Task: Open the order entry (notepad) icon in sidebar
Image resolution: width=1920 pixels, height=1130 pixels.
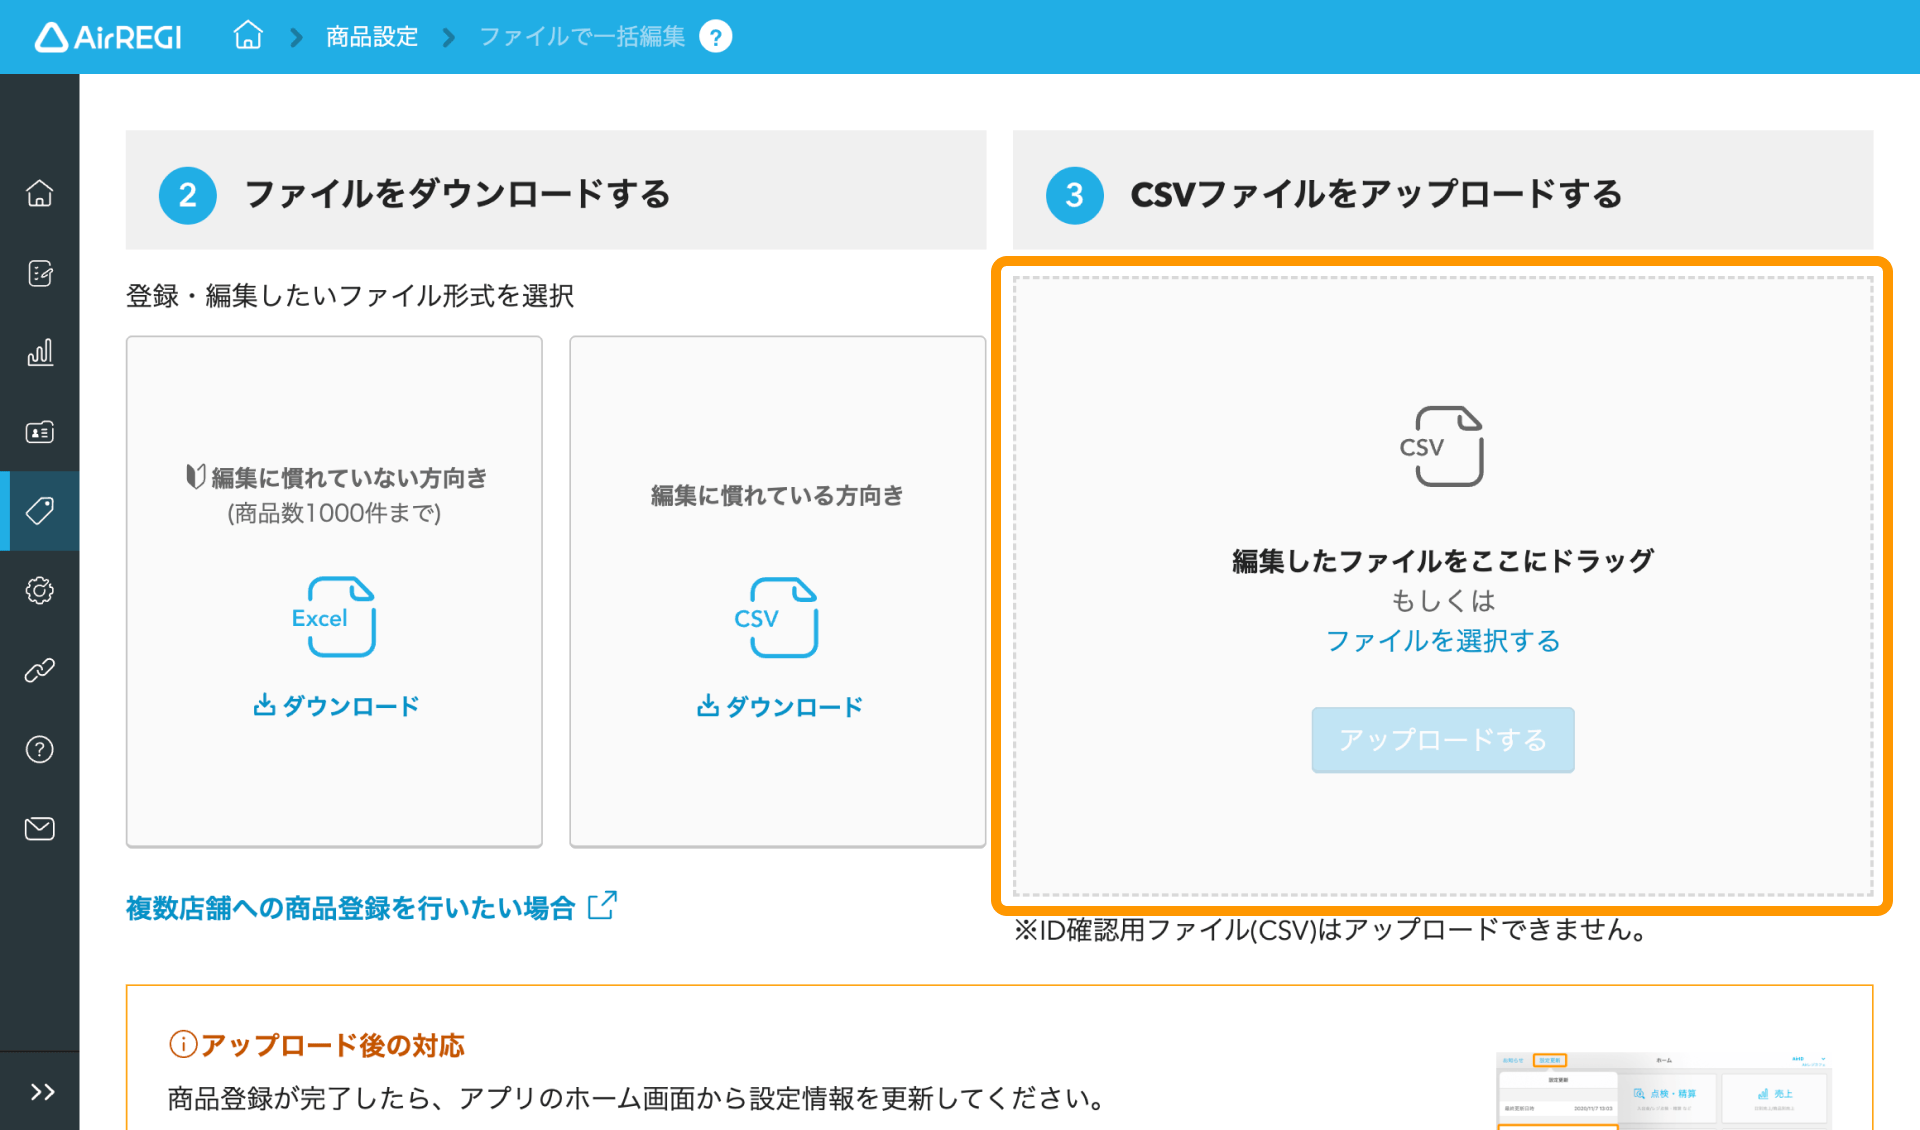Action: pos(40,273)
